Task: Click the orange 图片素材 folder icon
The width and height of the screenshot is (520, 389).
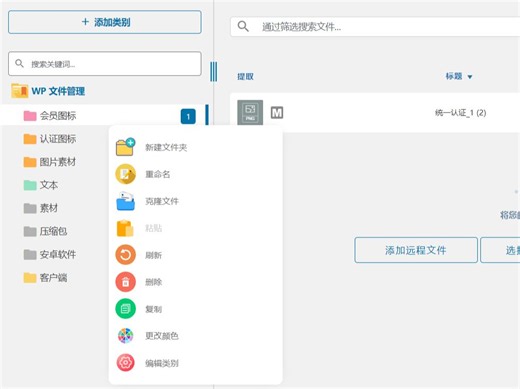Action: 30,162
